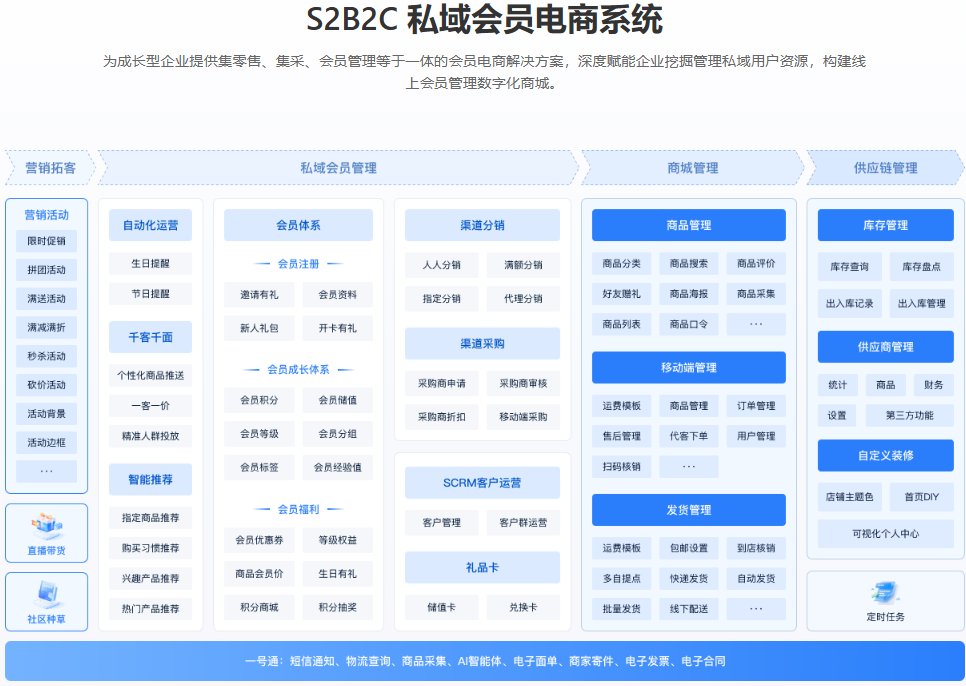Open 首页DIY in 自定义装修
This screenshot has height=686, width=966.
921,496
